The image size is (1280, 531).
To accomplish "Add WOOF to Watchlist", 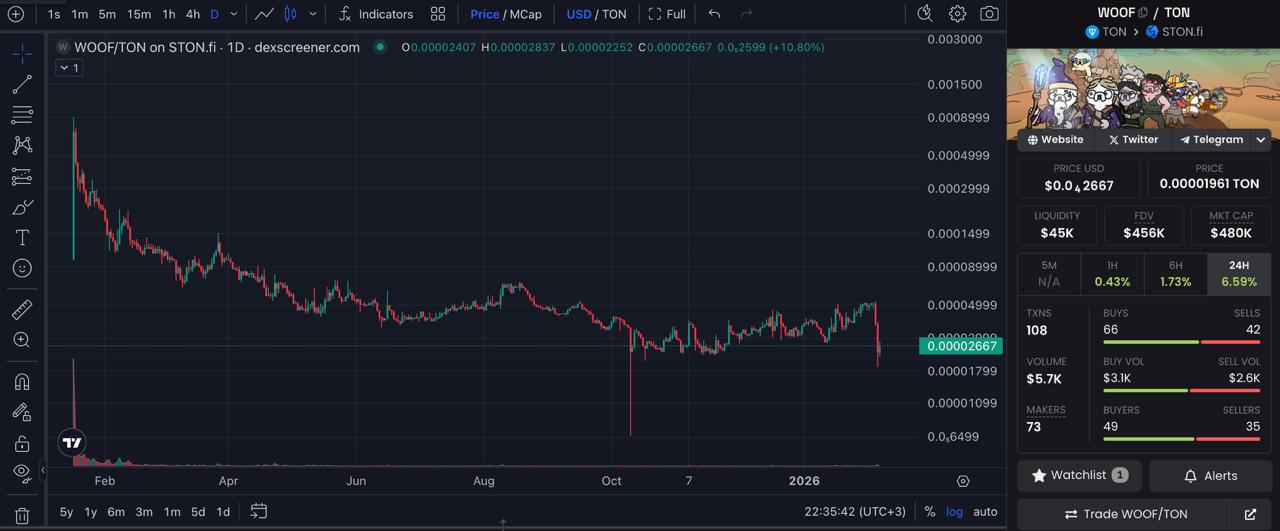I will 1079,475.
